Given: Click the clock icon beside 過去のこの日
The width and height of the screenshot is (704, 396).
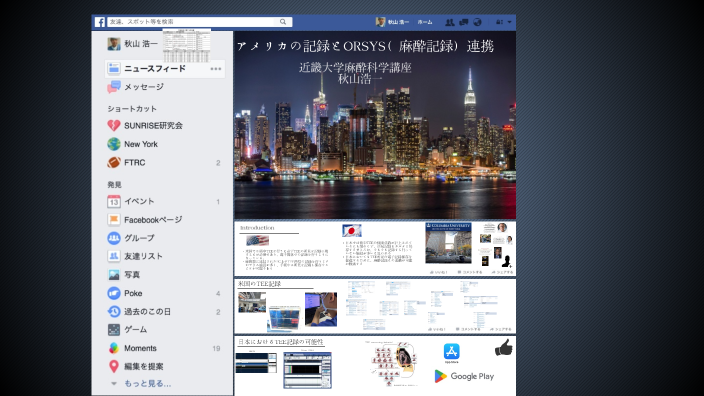Looking at the screenshot, I should [x=114, y=312].
